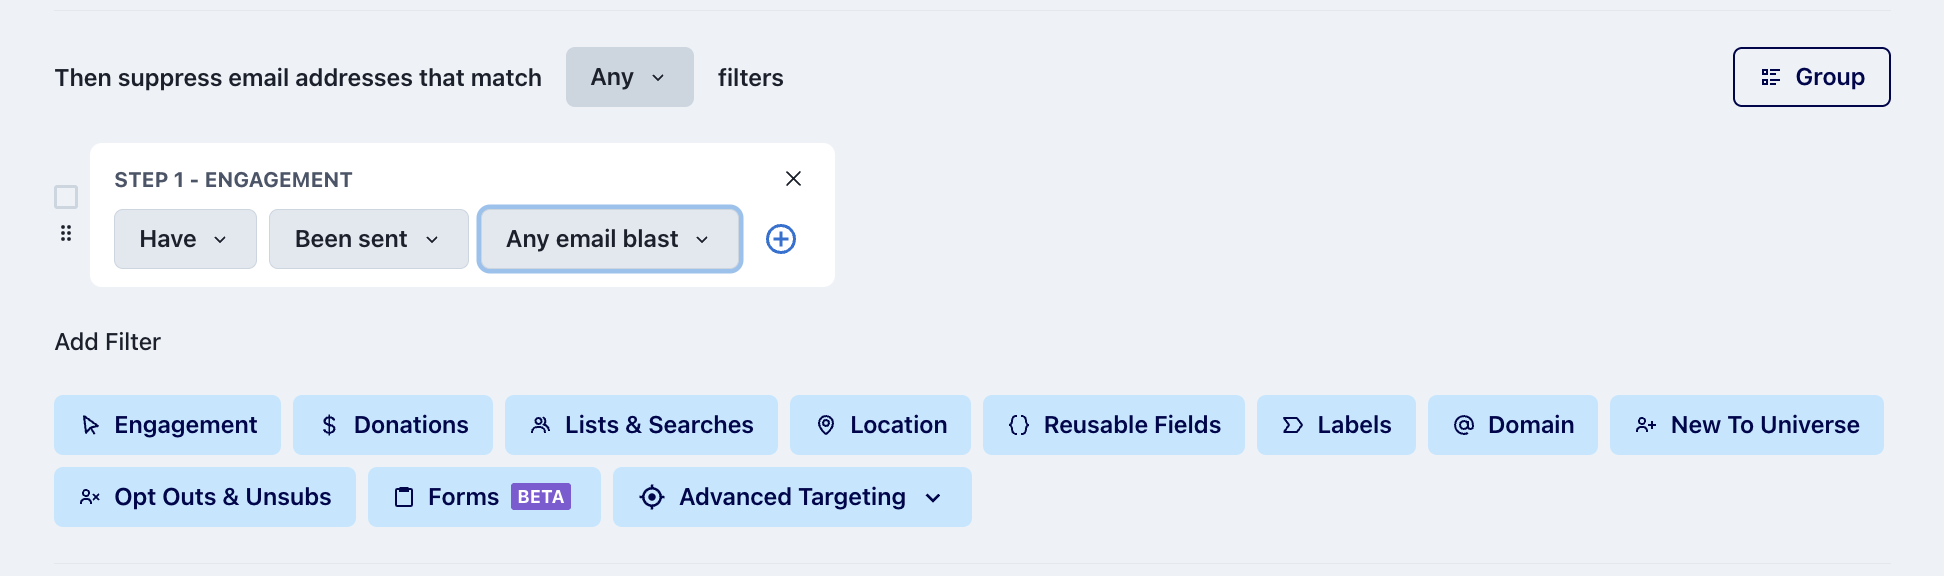Open the Any match-type dropdown

tap(630, 77)
